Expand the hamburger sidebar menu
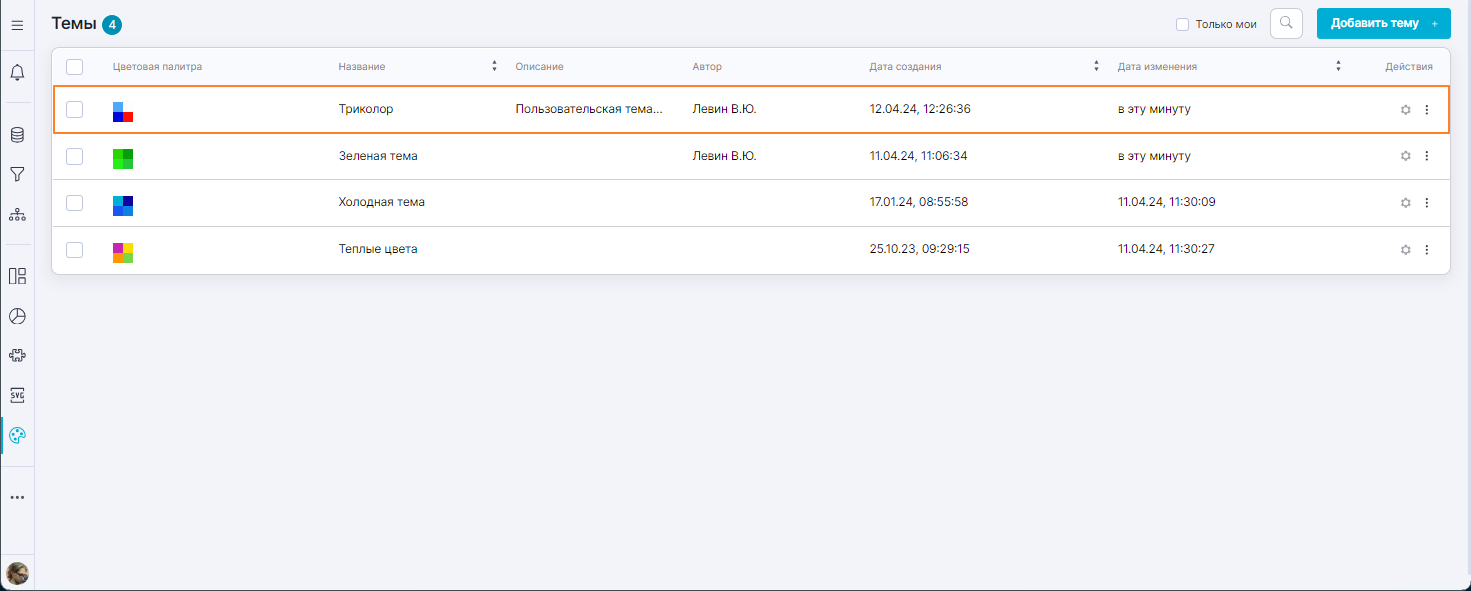The image size is (1471, 591). (x=17, y=25)
